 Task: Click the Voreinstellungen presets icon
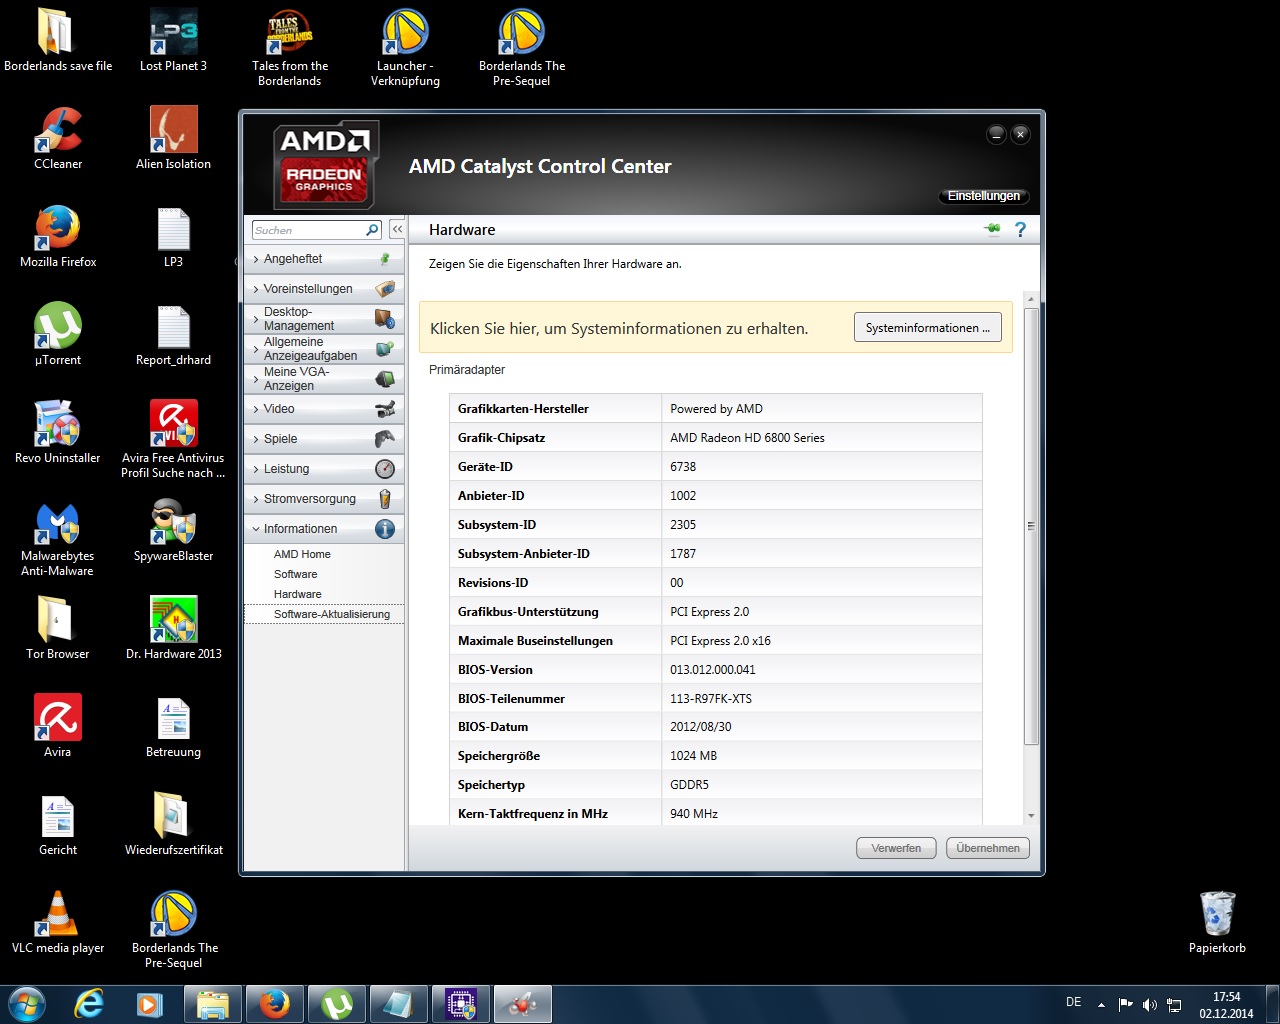[x=385, y=289]
